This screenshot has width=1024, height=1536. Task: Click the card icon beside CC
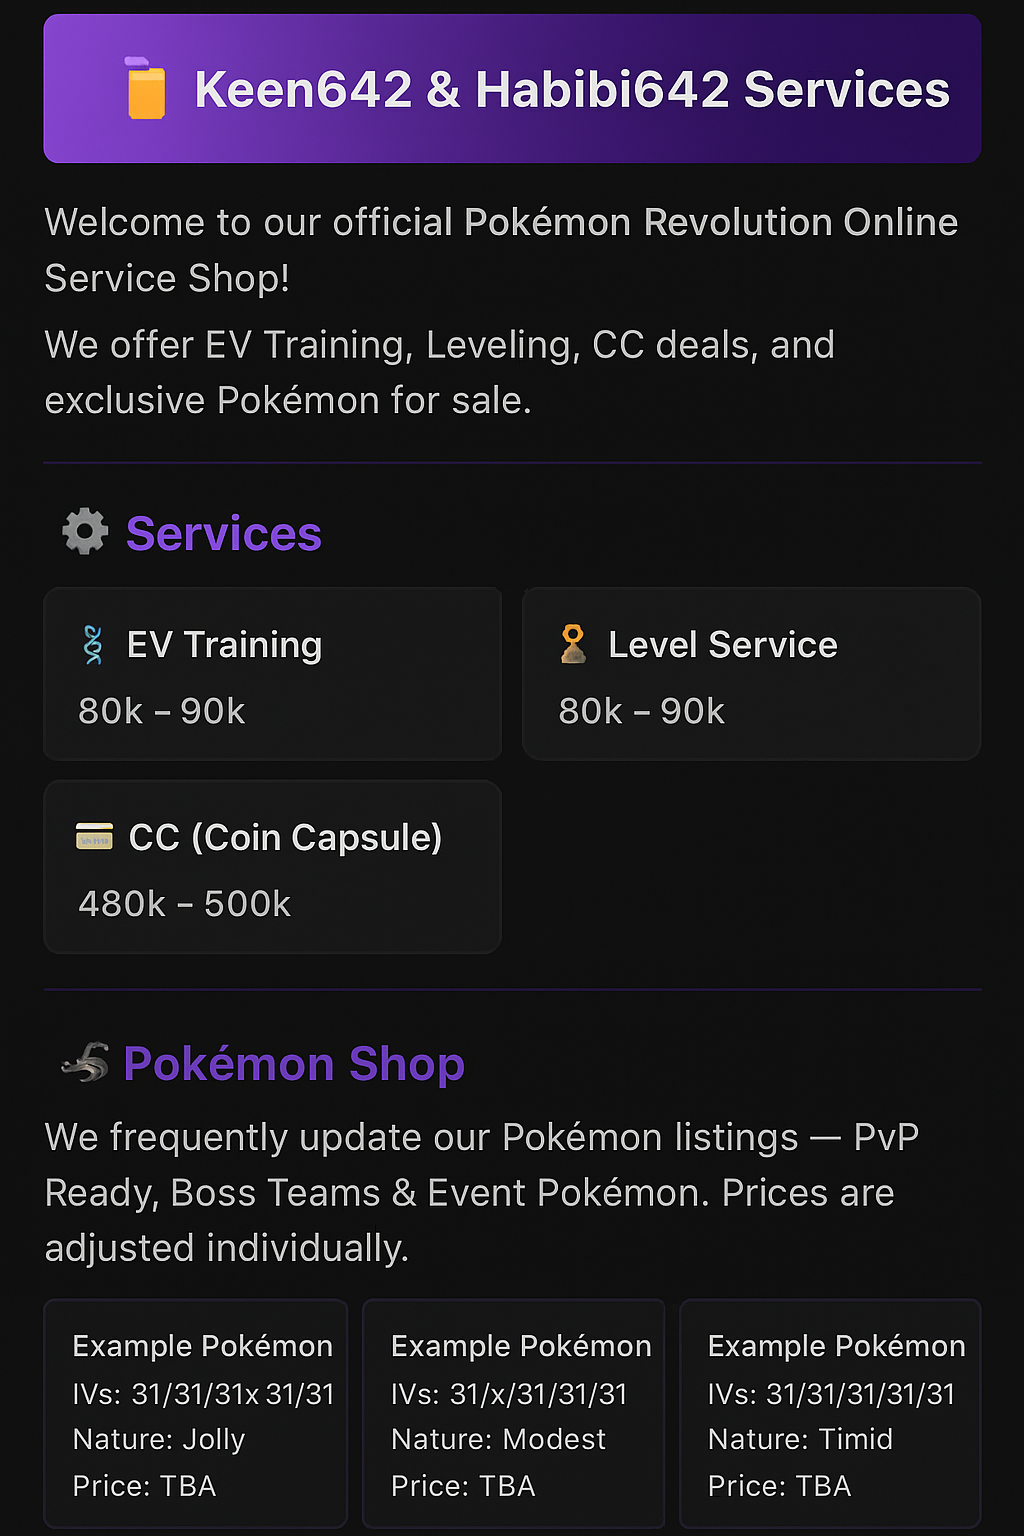pos(95,837)
